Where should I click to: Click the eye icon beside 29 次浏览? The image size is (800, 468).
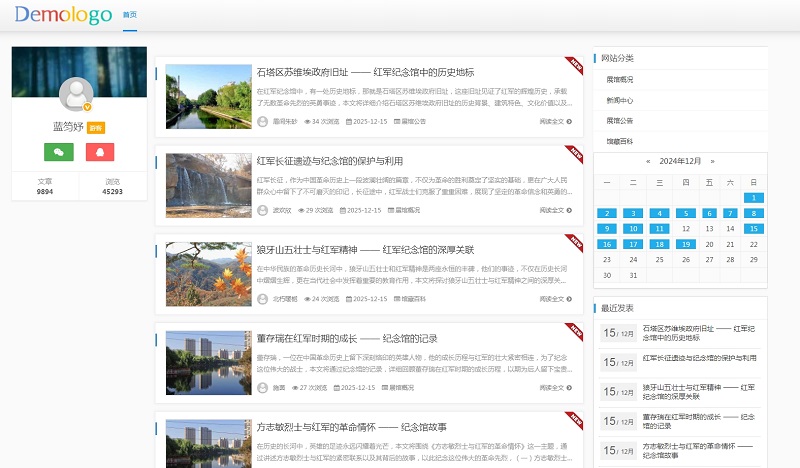tap(302, 210)
